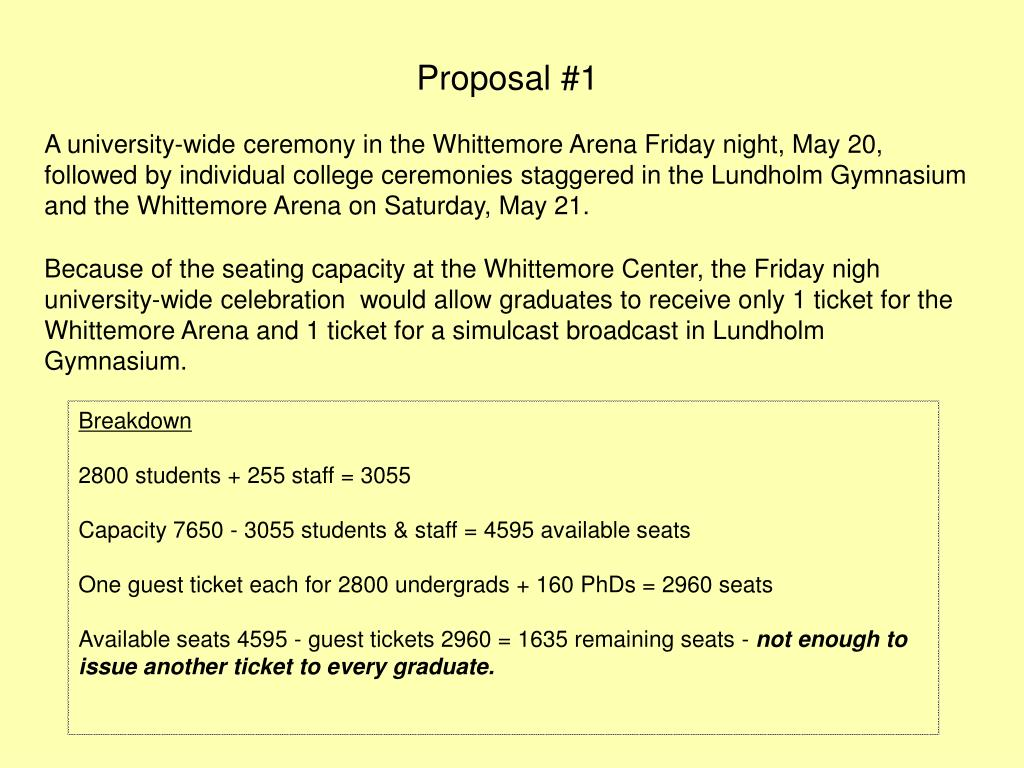Click '160 PhDs' in the breakdown box
This screenshot has height=768, width=1024.
pyautogui.click(x=586, y=584)
